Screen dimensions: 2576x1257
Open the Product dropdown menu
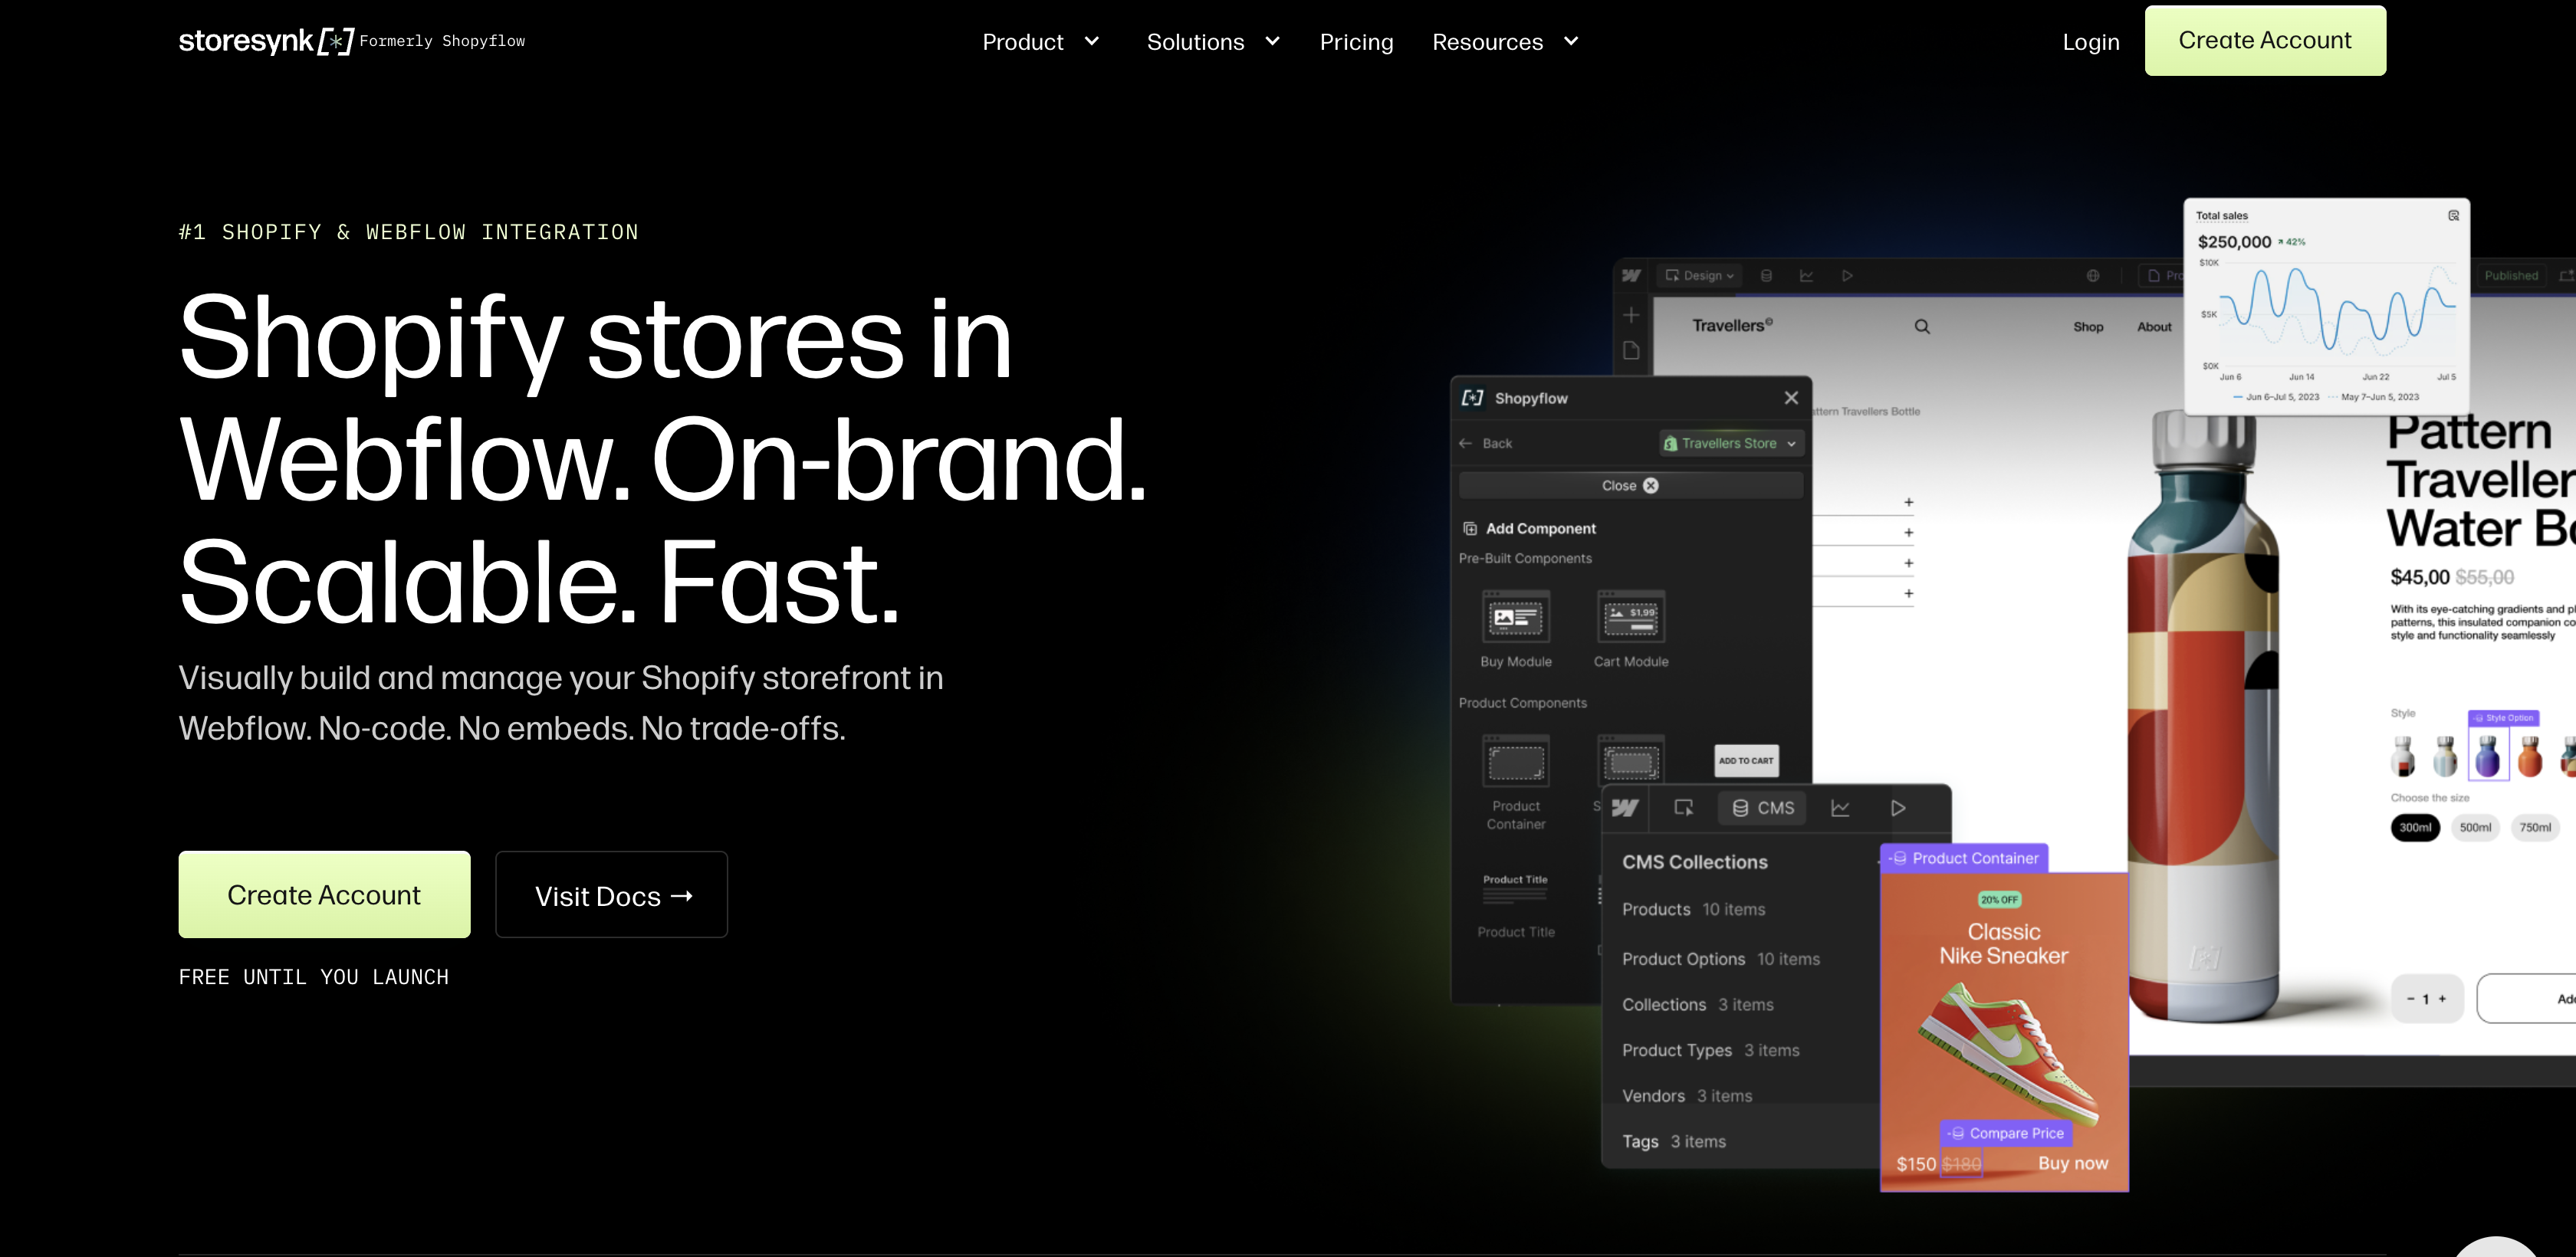pyautogui.click(x=1041, y=42)
